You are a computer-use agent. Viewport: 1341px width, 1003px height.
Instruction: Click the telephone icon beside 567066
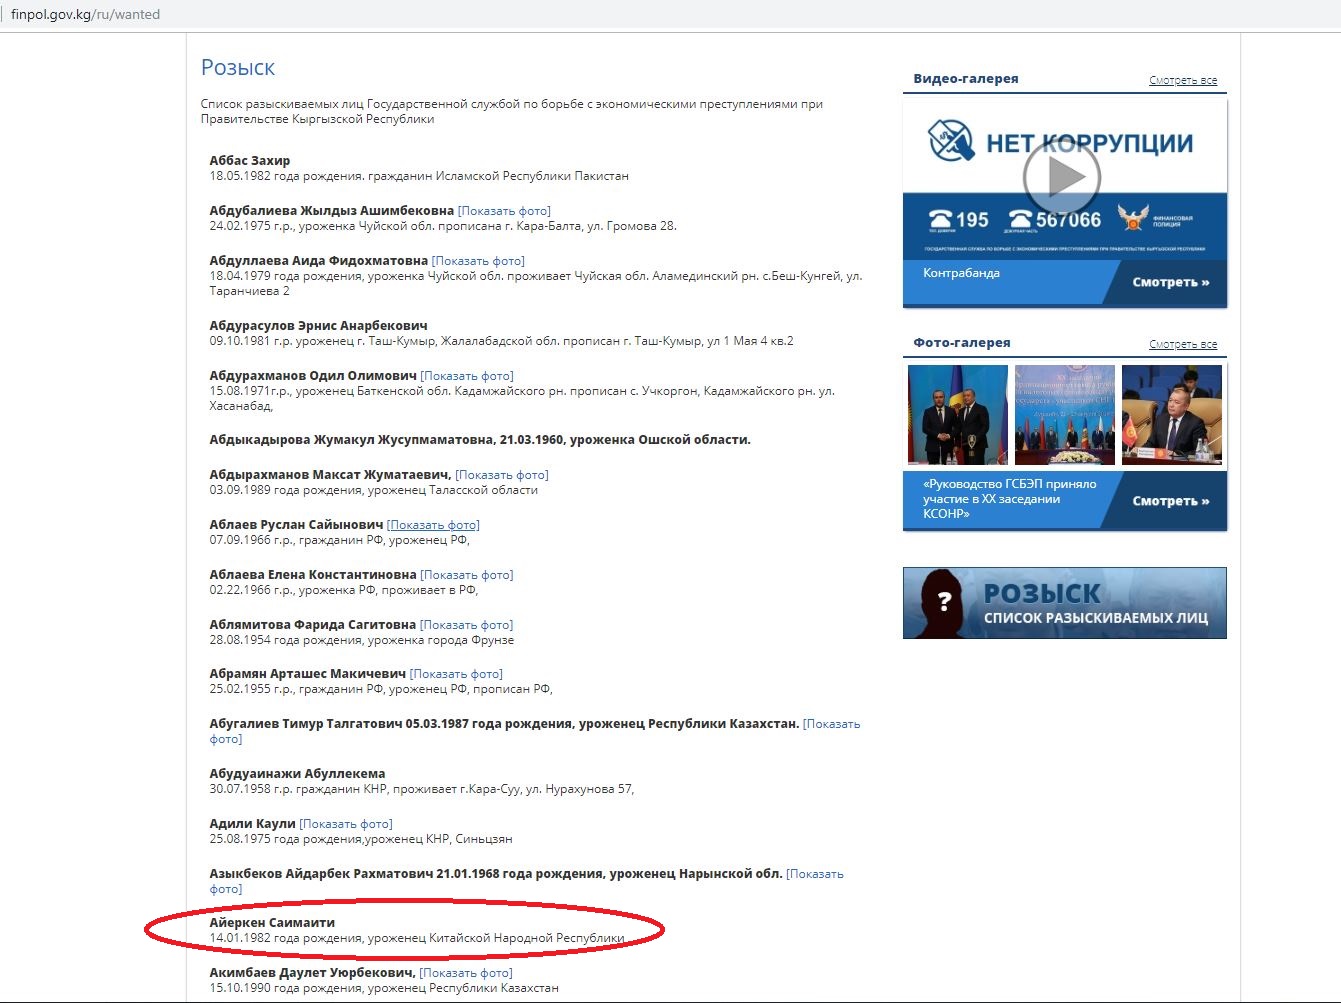pos(1020,219)
